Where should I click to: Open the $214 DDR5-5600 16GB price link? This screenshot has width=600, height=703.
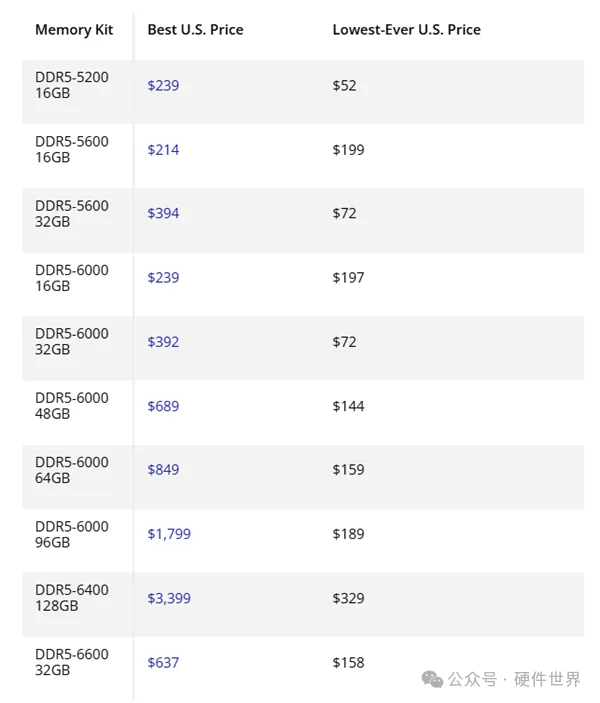[163, 150]
